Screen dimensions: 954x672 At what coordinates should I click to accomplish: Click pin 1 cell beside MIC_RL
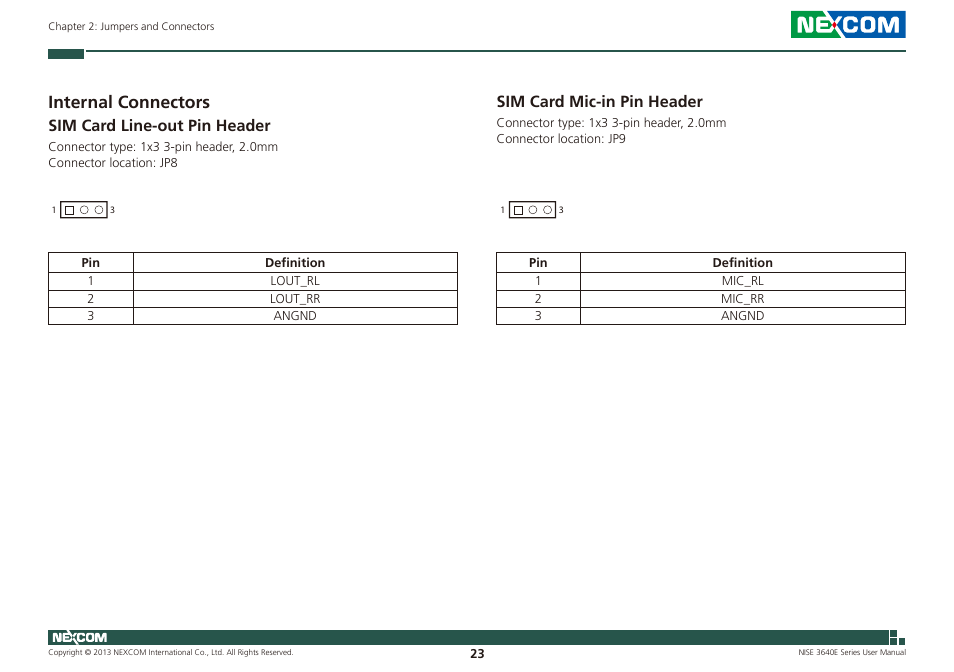(x=538, y=281)
